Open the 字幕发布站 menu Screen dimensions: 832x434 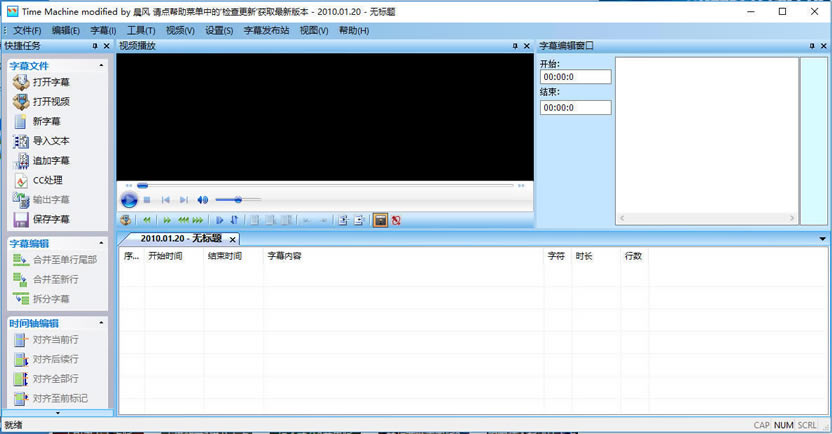266,31
